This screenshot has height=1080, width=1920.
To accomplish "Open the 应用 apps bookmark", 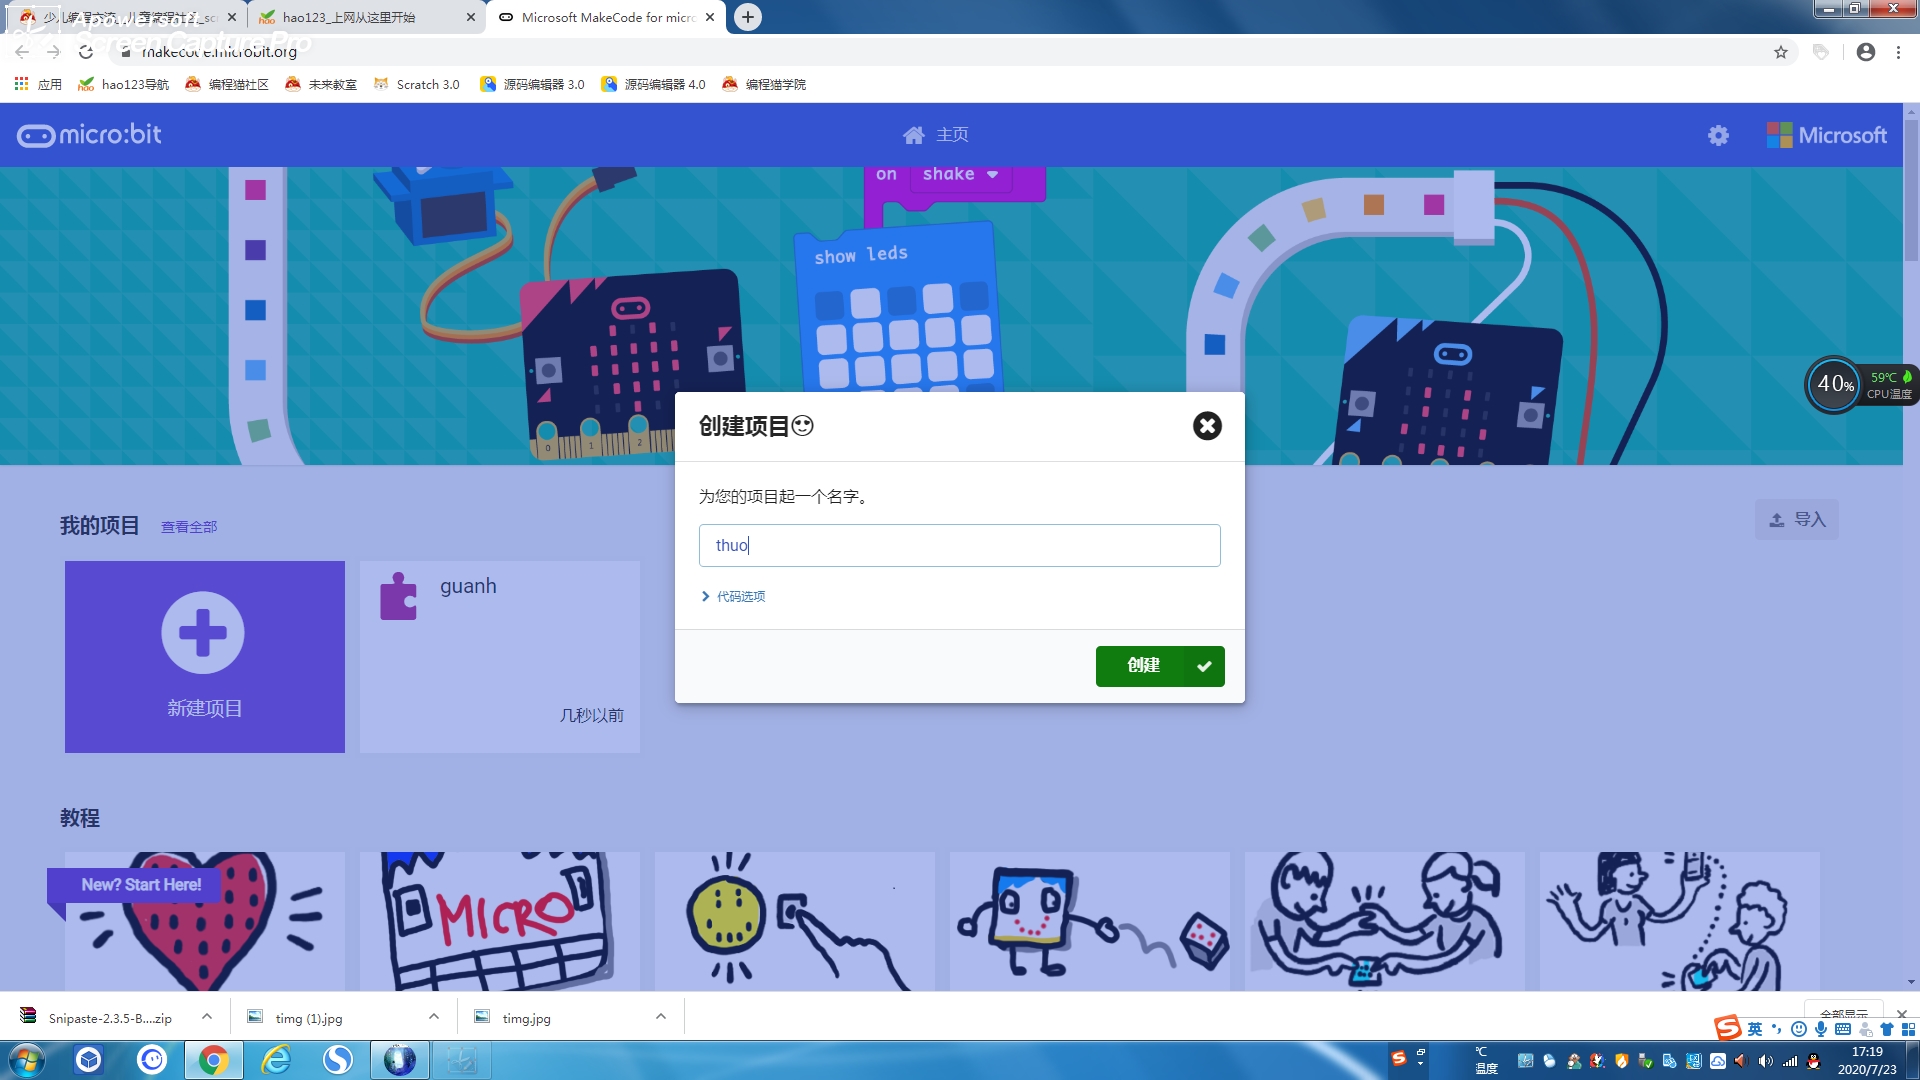I will (x=38, y=84).
